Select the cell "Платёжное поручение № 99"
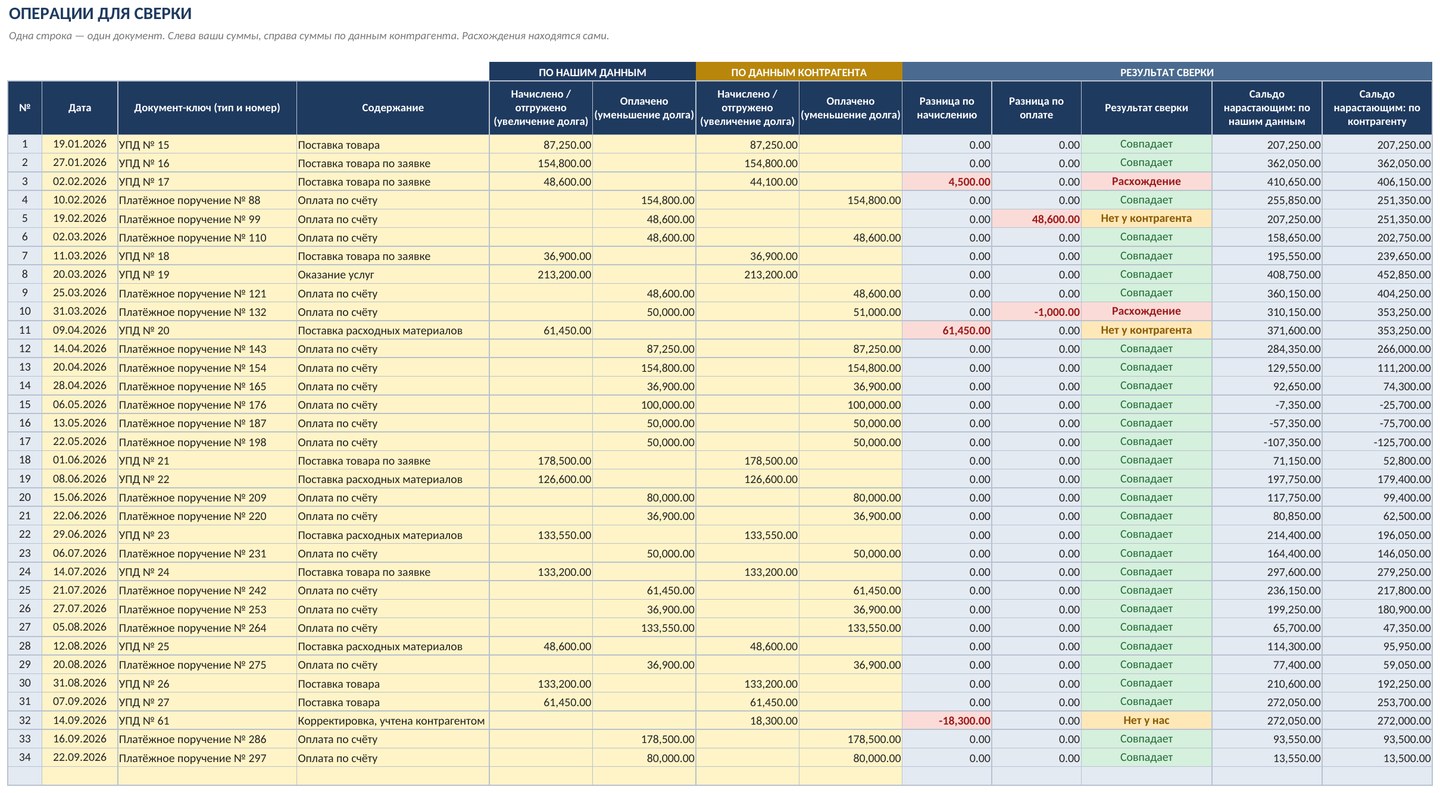Viewport: 1440px width, 793px height. (x=207, y=219)
